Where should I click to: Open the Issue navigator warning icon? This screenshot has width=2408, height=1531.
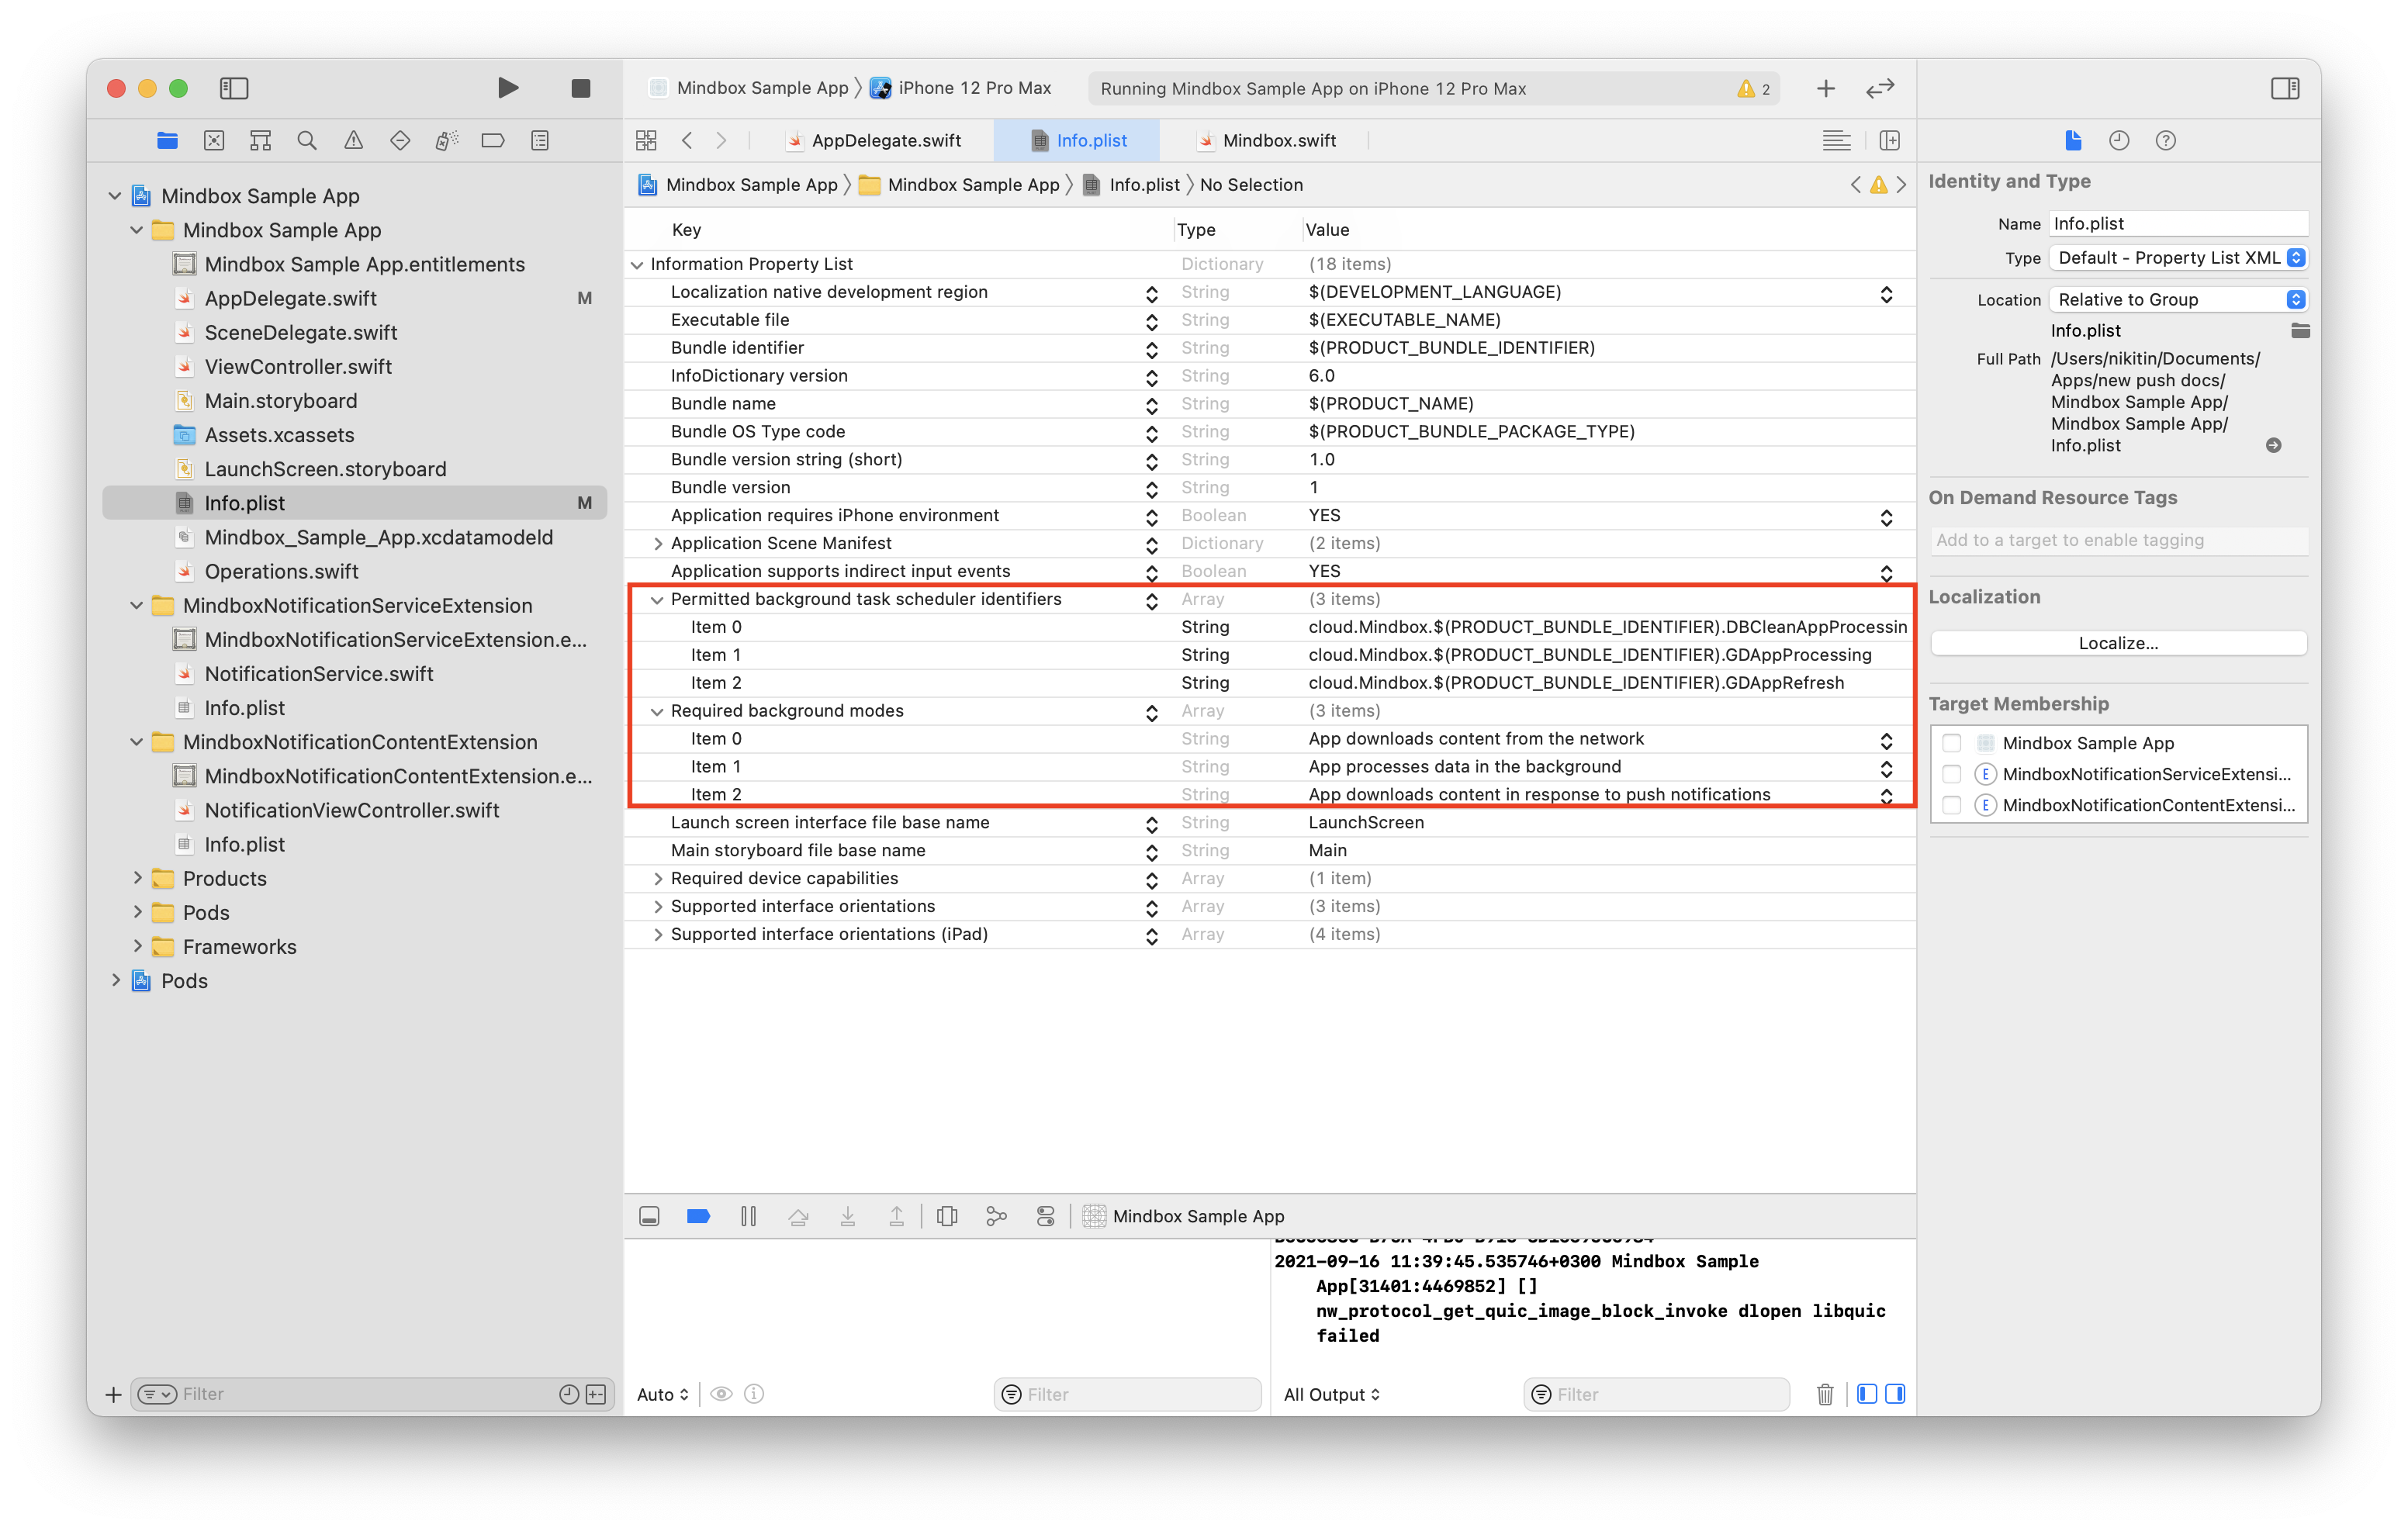point(353,141)
